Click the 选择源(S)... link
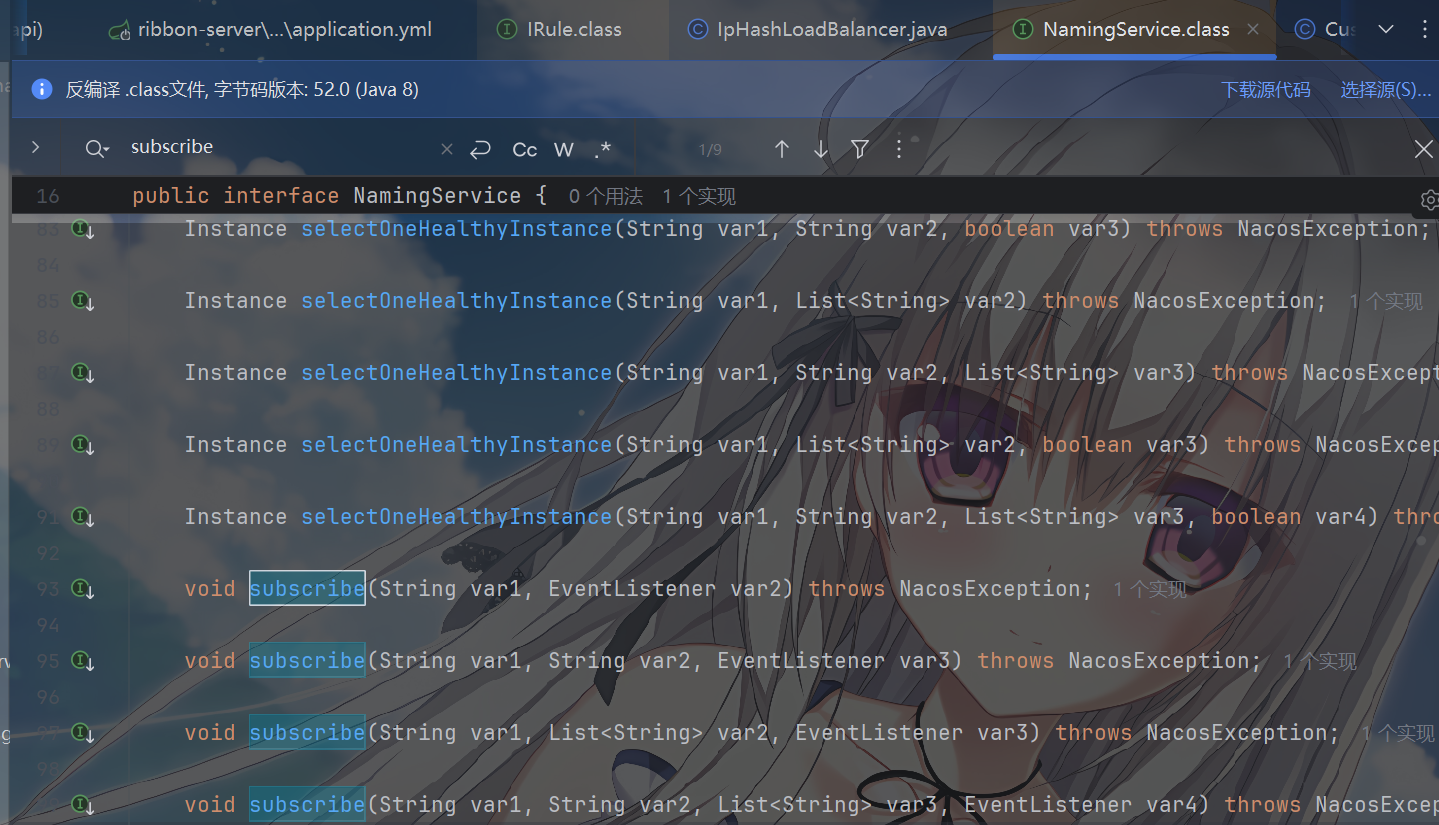1439x825 pixels. click(1386, 90)
